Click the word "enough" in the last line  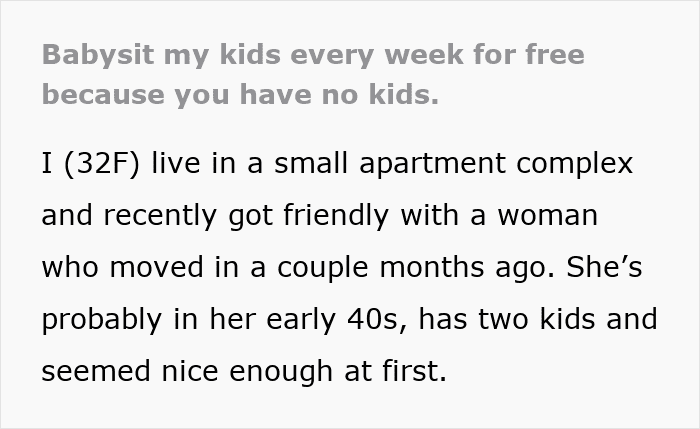[x=281, y=372]
